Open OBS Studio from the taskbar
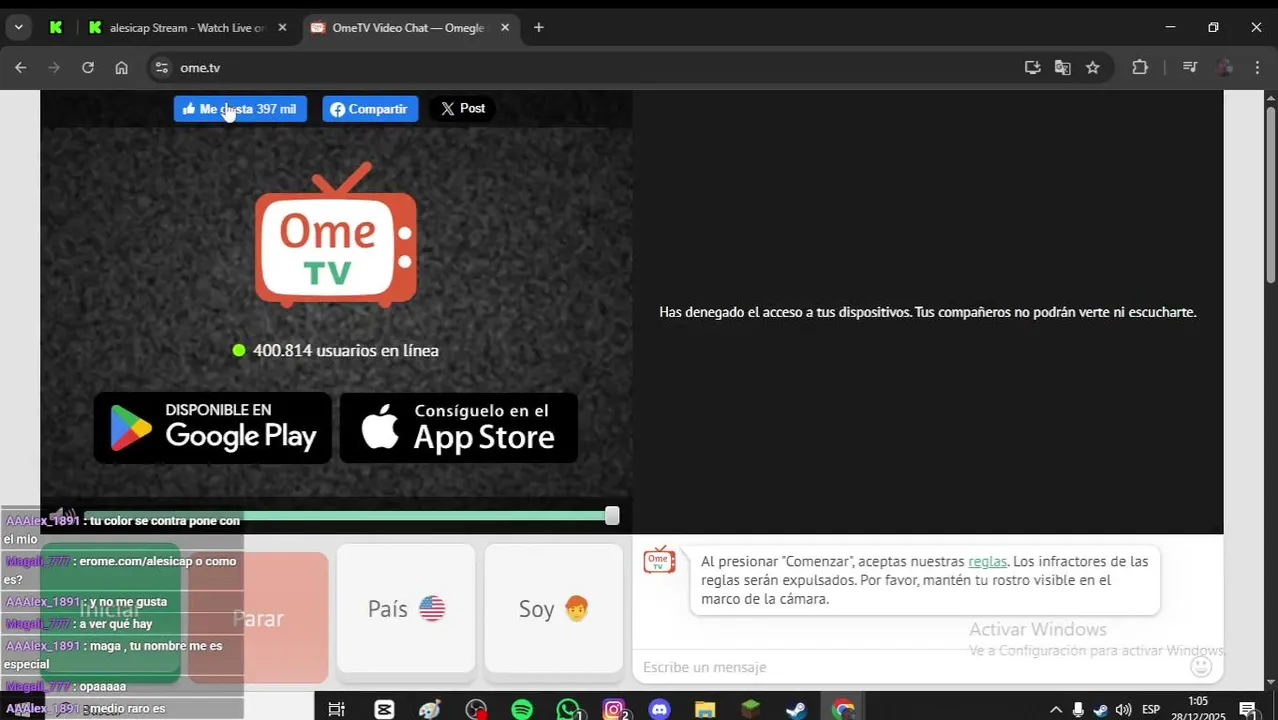The width and height of the screenshot is (1278, 720). tap(476, 709)
